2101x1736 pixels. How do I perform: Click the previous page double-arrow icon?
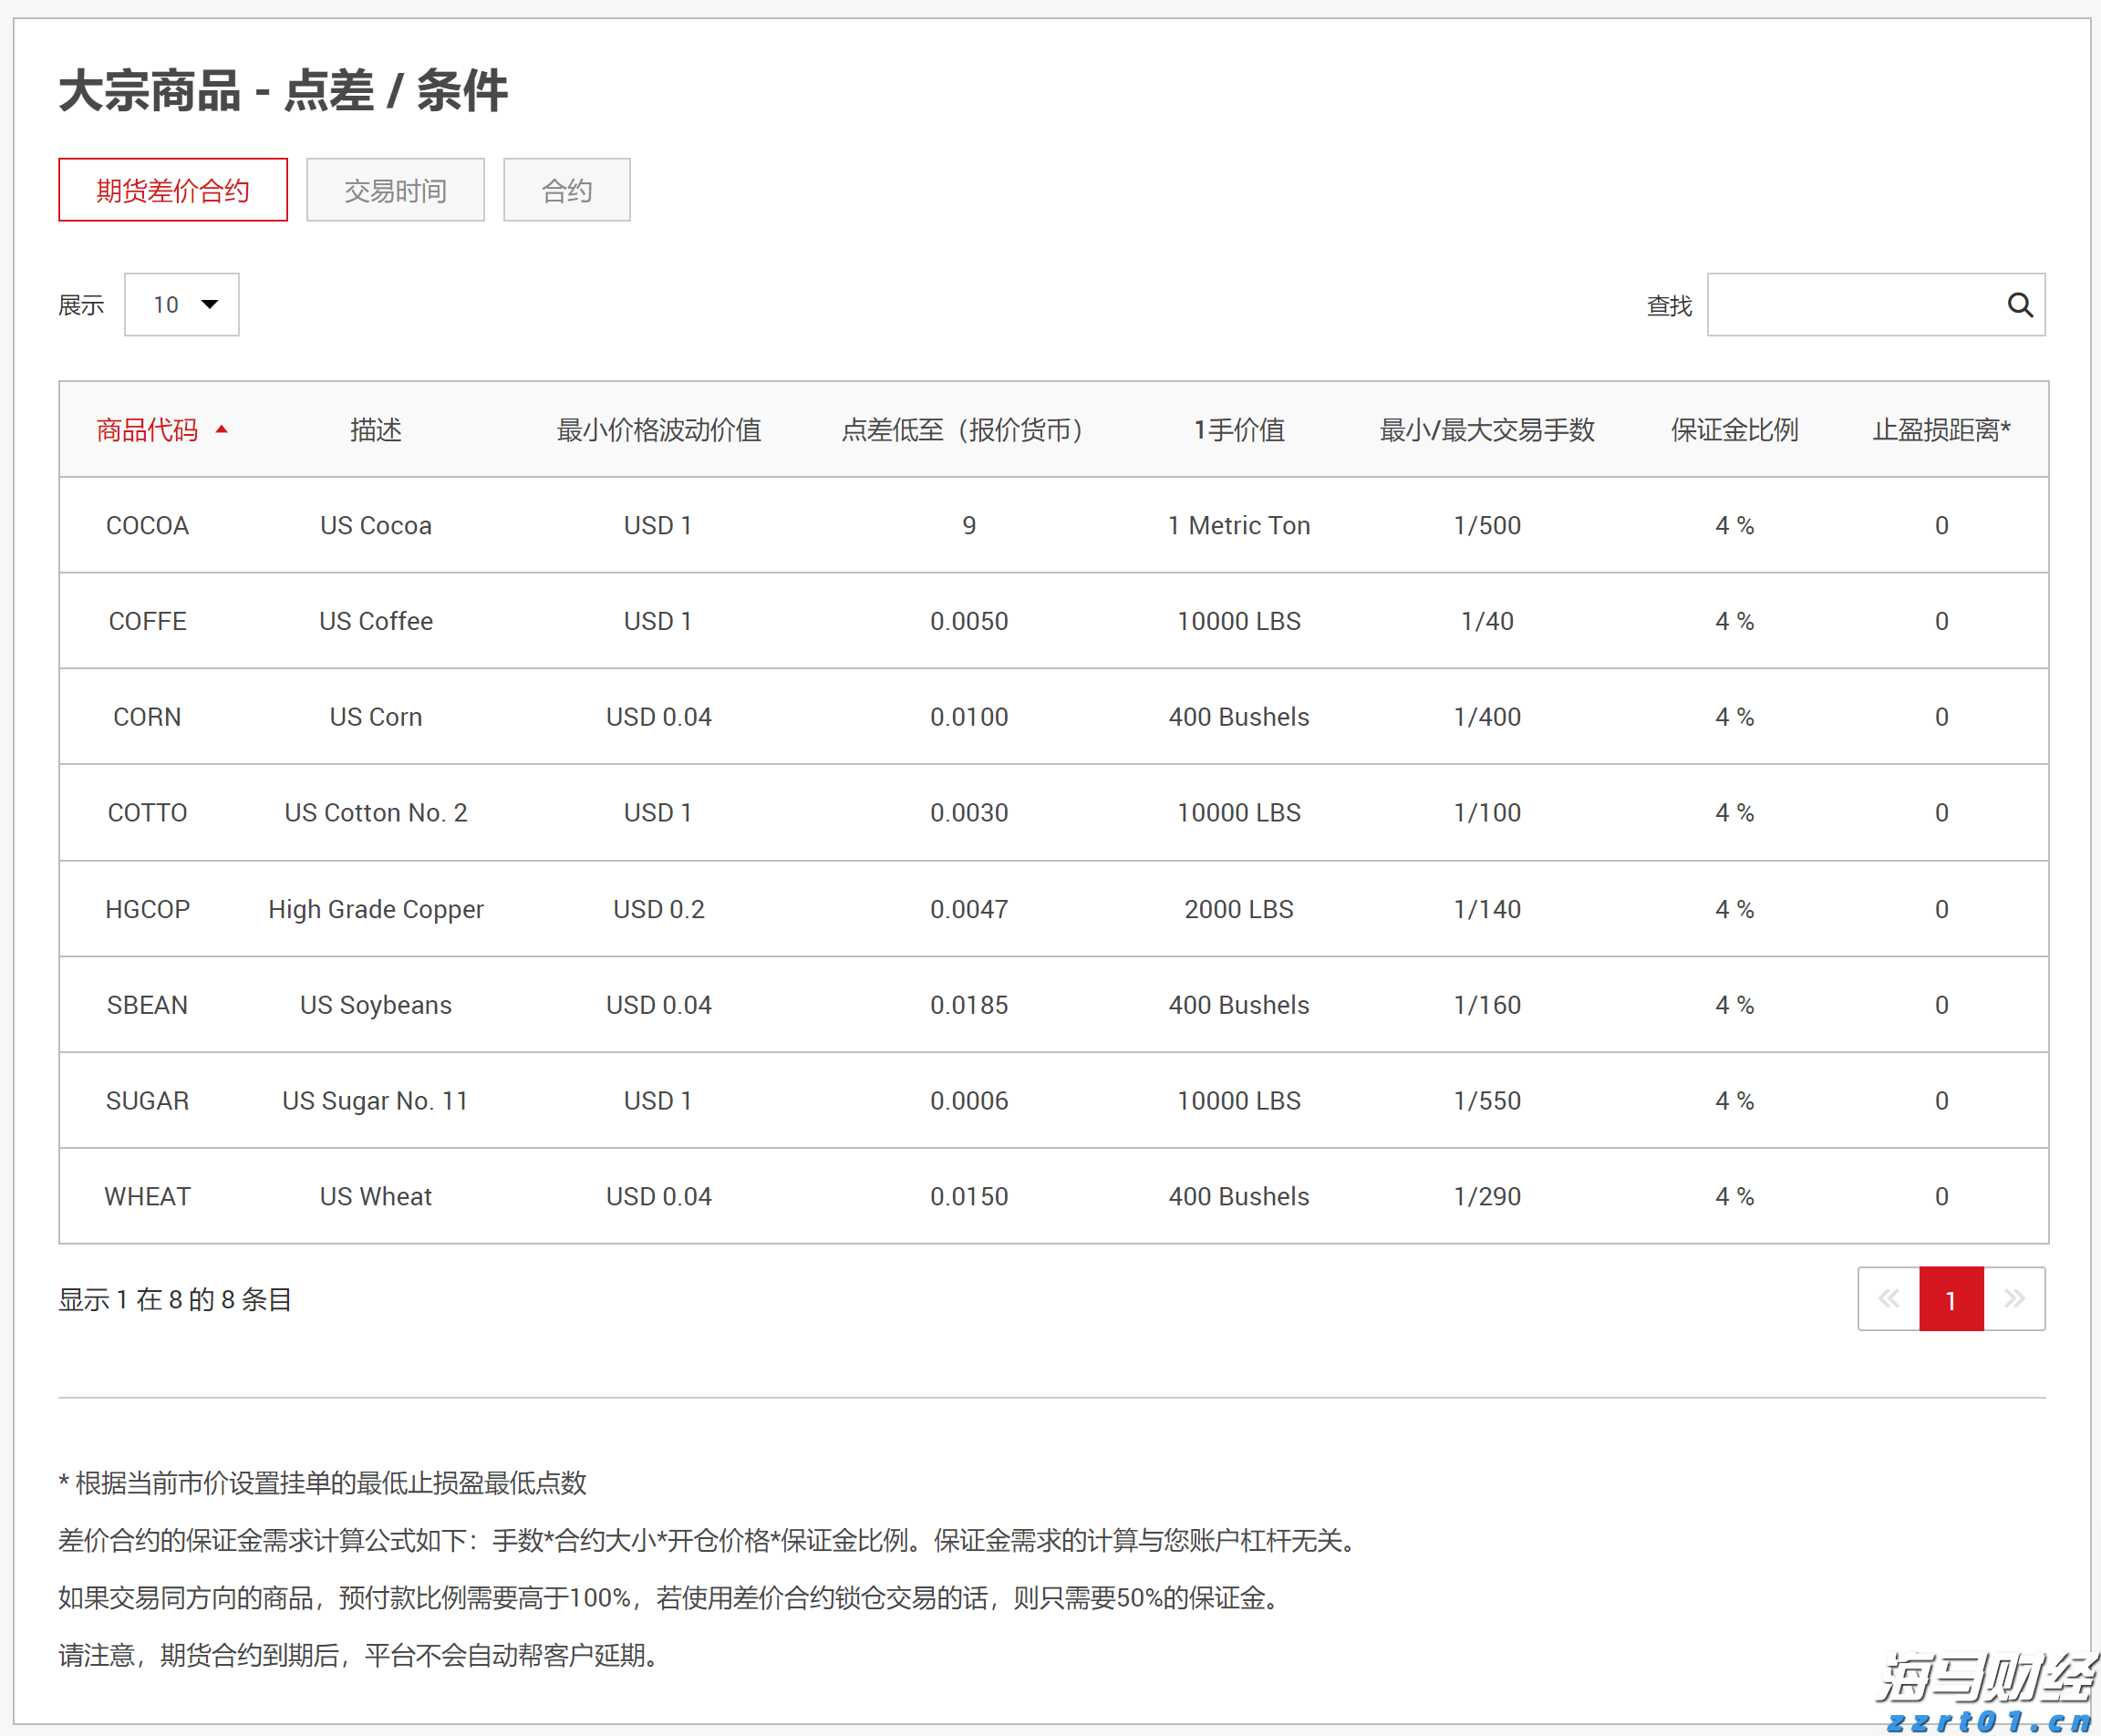point(1888,1298)
